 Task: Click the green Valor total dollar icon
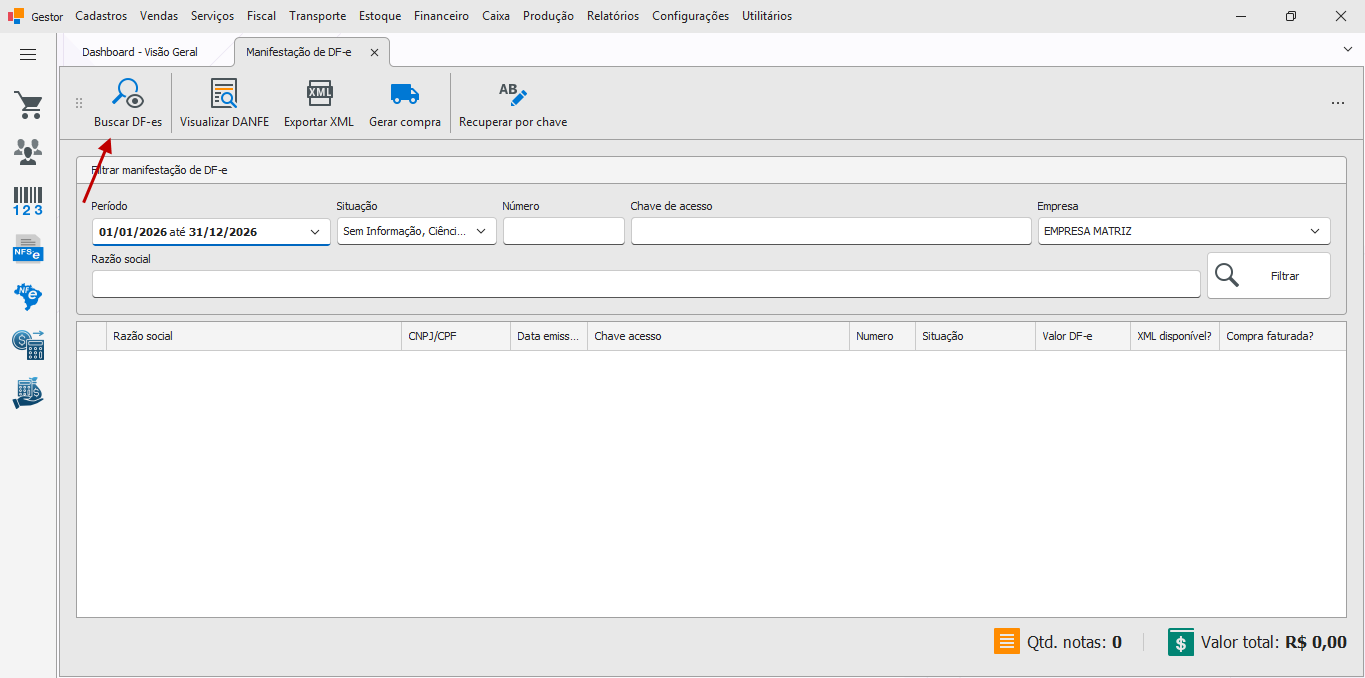click(1181, 642)
